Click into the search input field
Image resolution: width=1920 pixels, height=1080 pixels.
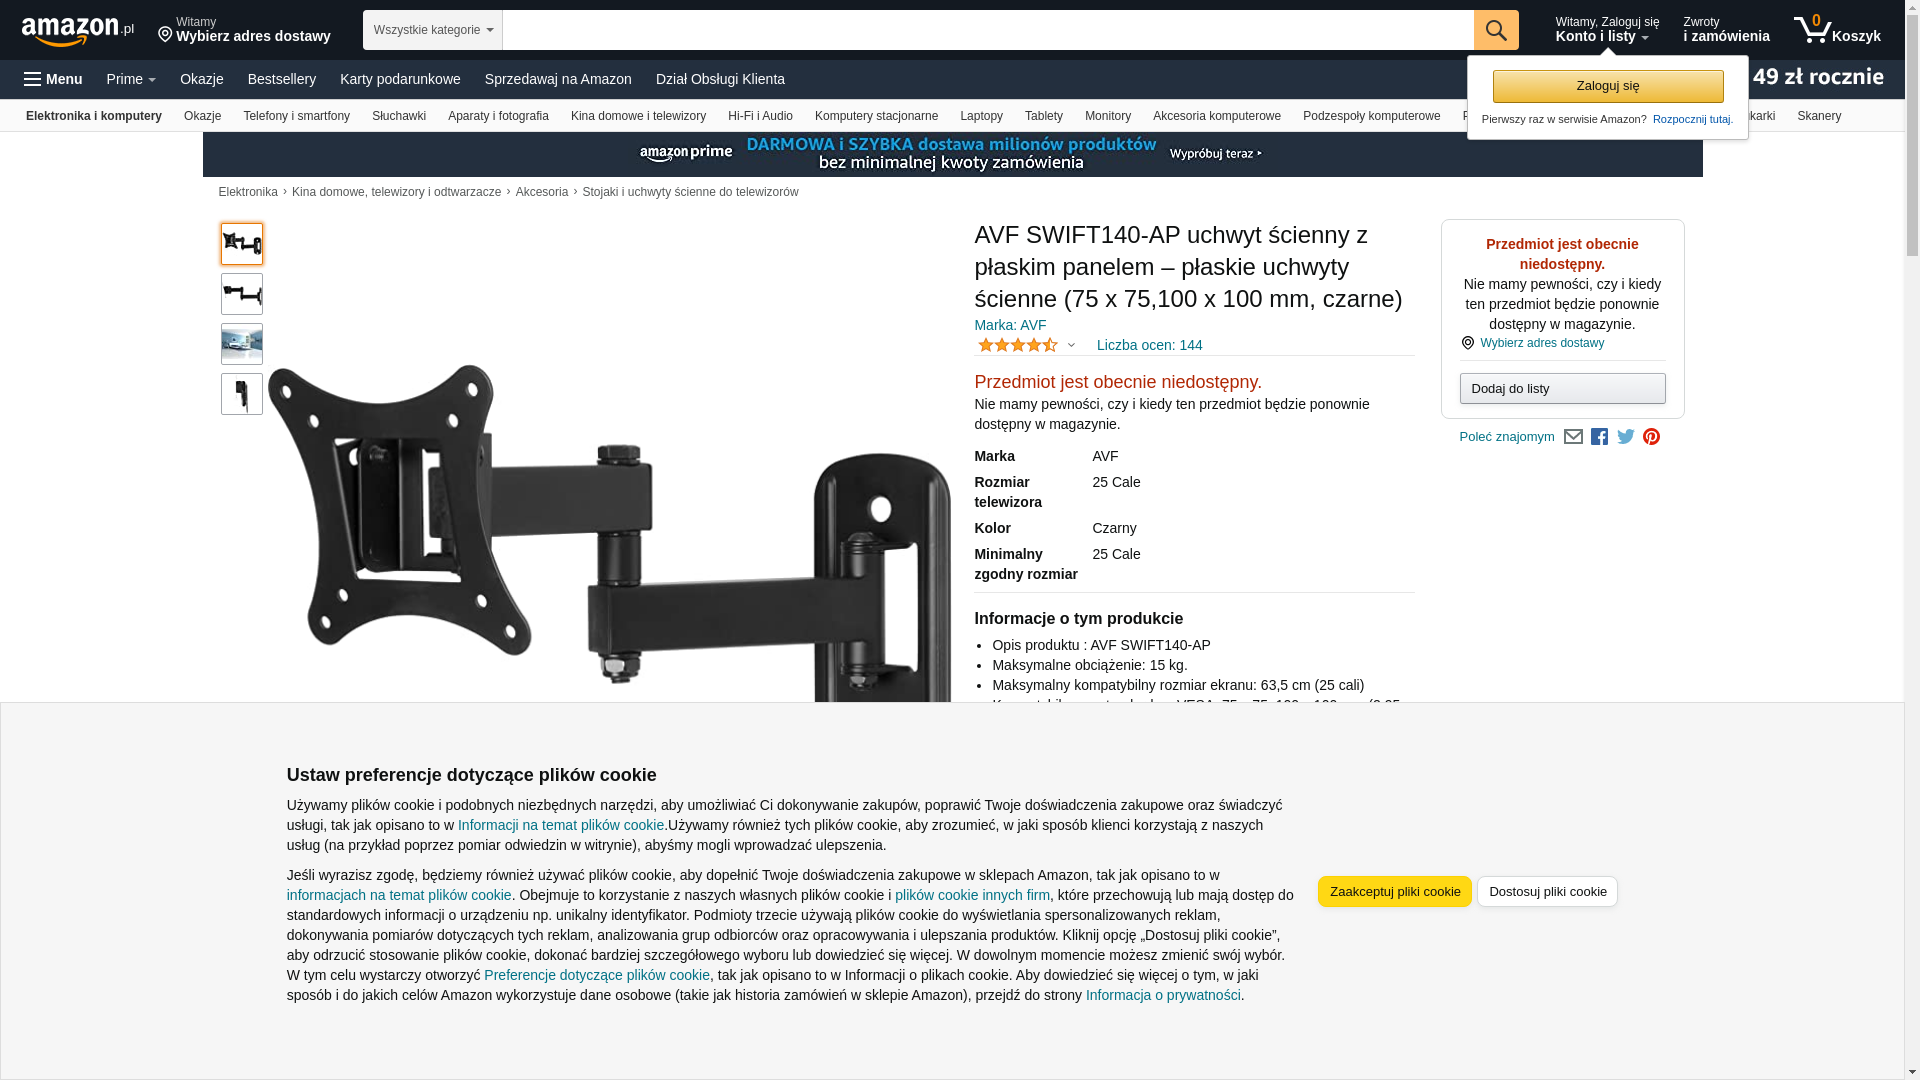pos(988,30)
